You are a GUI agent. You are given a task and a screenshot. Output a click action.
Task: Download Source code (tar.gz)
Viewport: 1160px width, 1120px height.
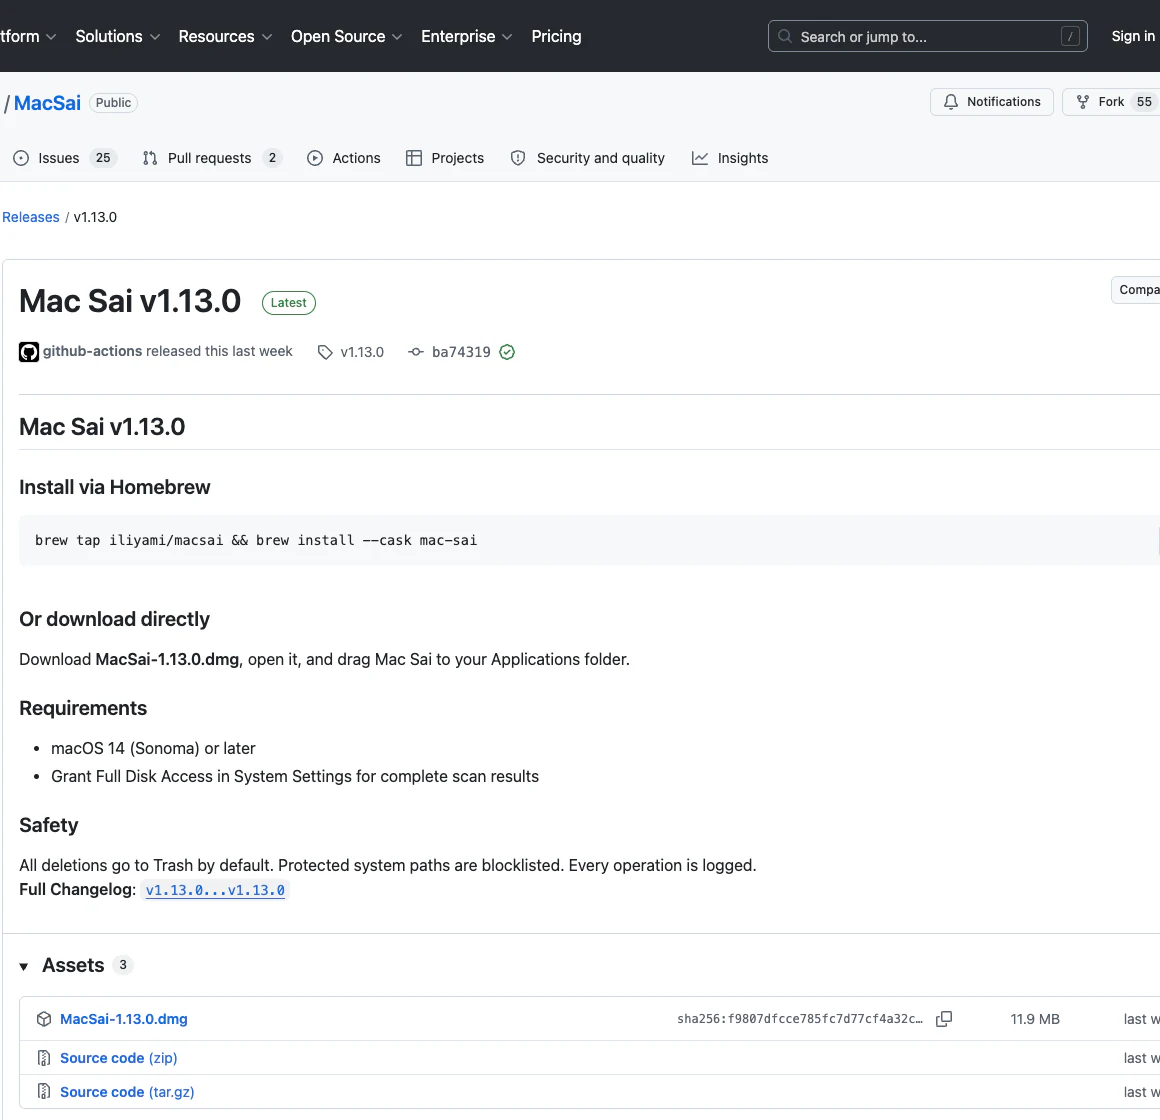click(x=127, y=1092)
